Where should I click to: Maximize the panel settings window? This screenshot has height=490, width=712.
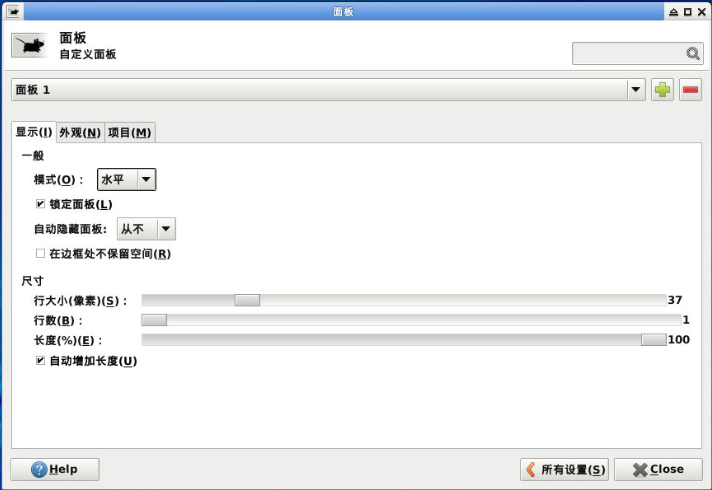click(687, 11)
